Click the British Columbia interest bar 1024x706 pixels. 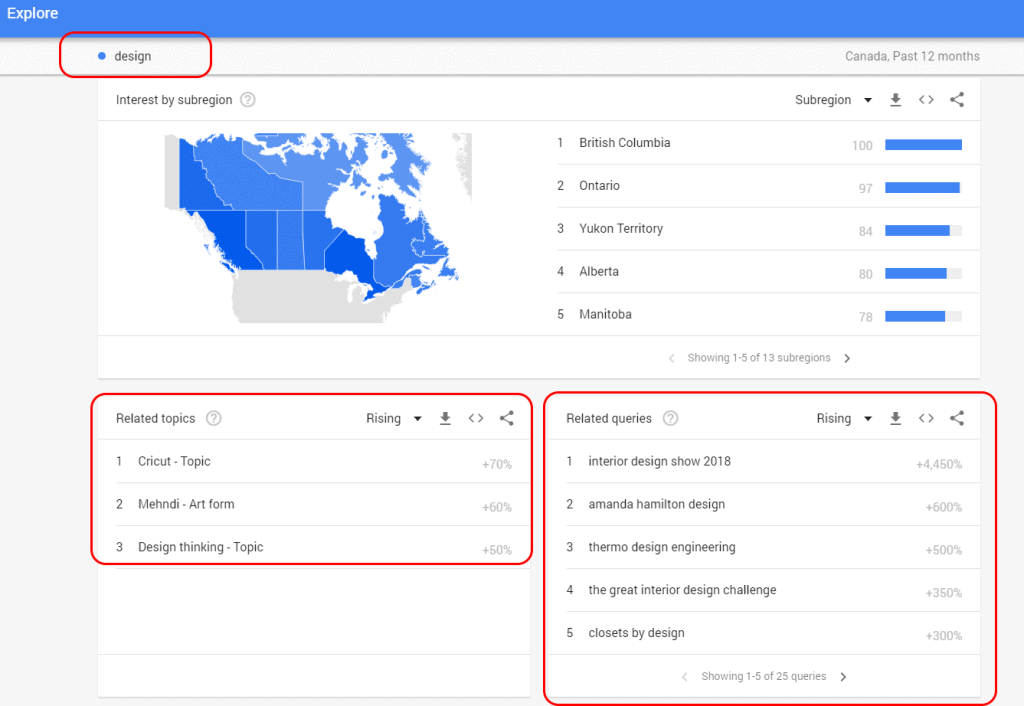(922, 144)
